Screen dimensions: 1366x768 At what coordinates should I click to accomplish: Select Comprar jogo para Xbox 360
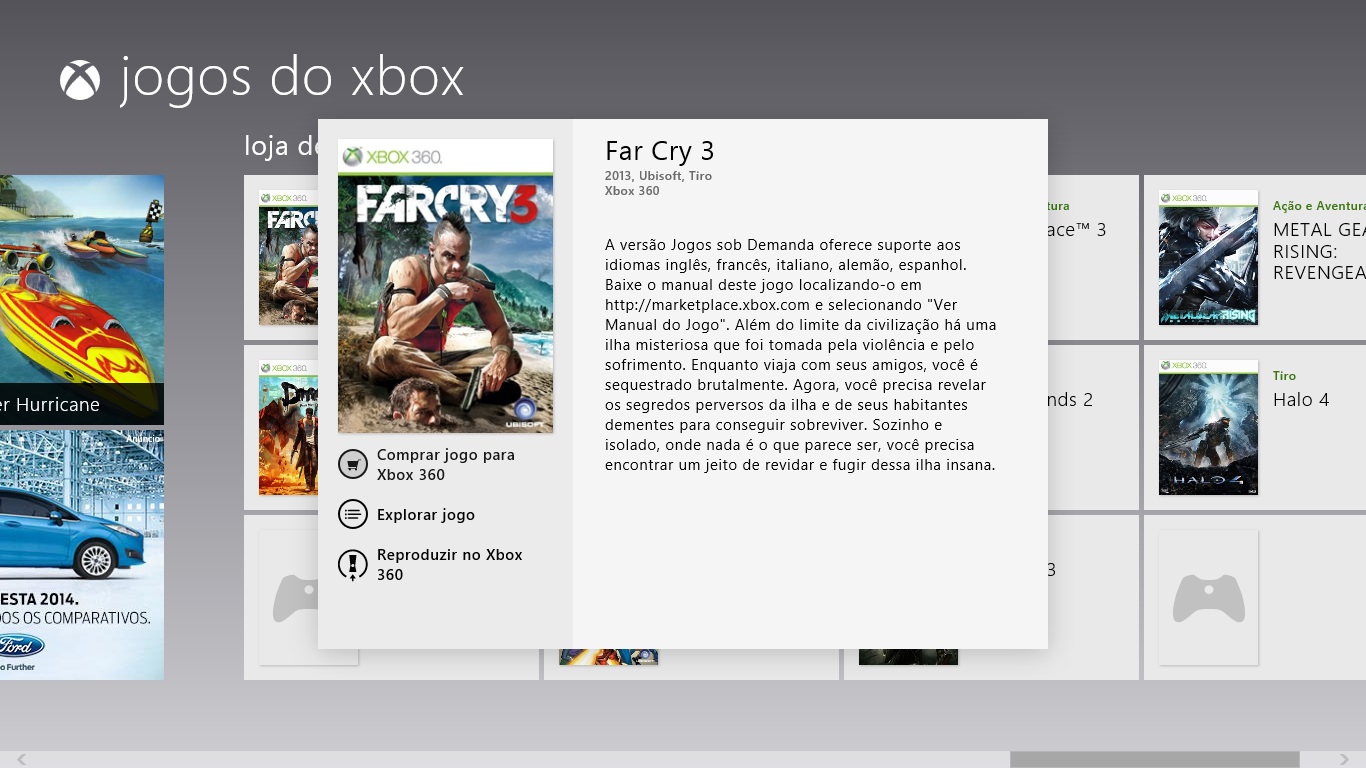pos(445,465)
